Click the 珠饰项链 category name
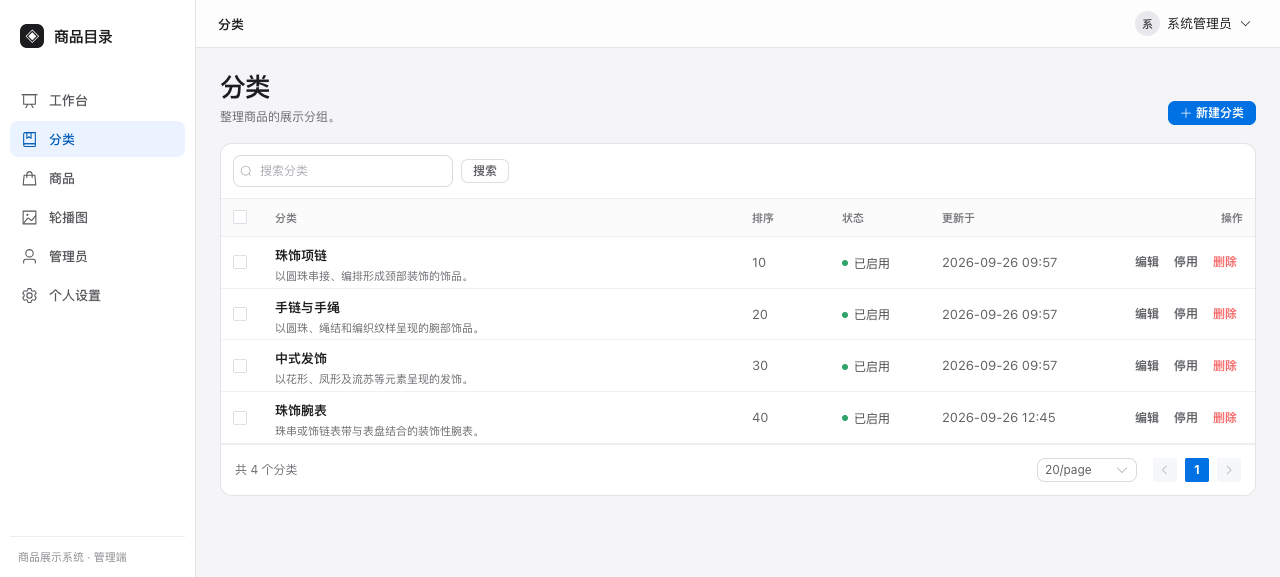Viewport: 1280px width, 577px height. pyautogui.click(x=301, y=255)
